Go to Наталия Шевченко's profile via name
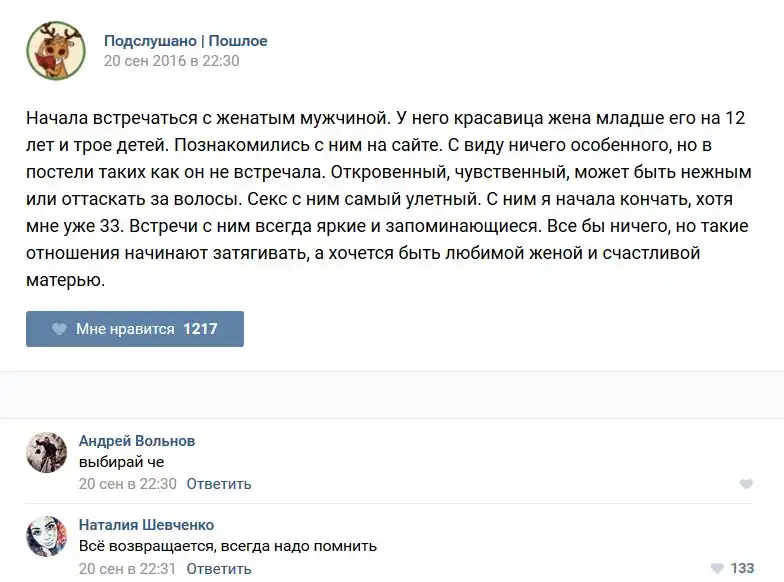 click(x=146, y=525)
